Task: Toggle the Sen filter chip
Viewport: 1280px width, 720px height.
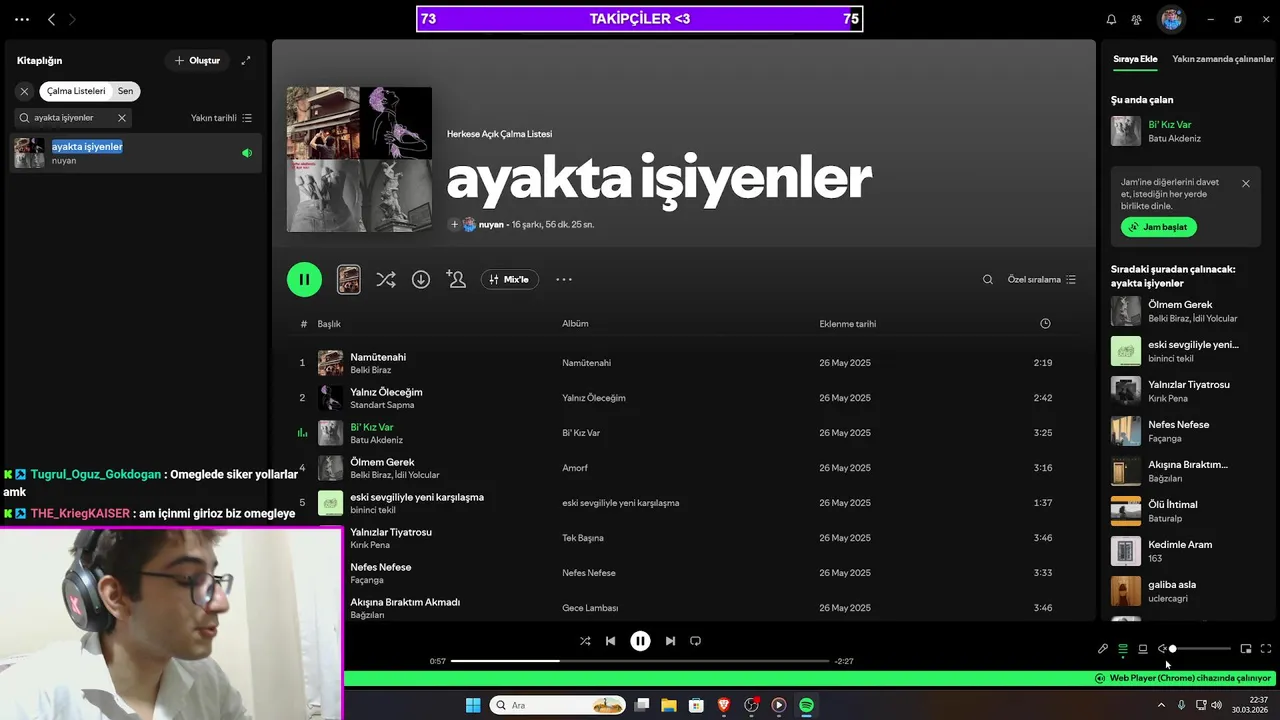Action: [x=125, y=91]
